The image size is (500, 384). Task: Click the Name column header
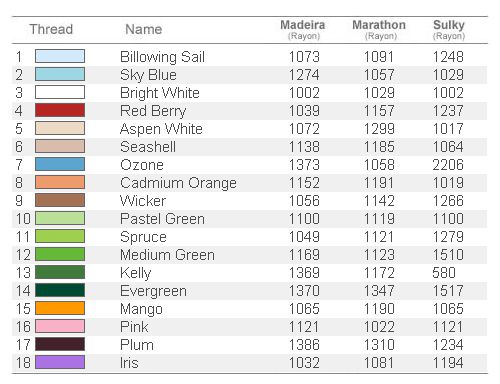pyautogui.click(x=144, y=29)
